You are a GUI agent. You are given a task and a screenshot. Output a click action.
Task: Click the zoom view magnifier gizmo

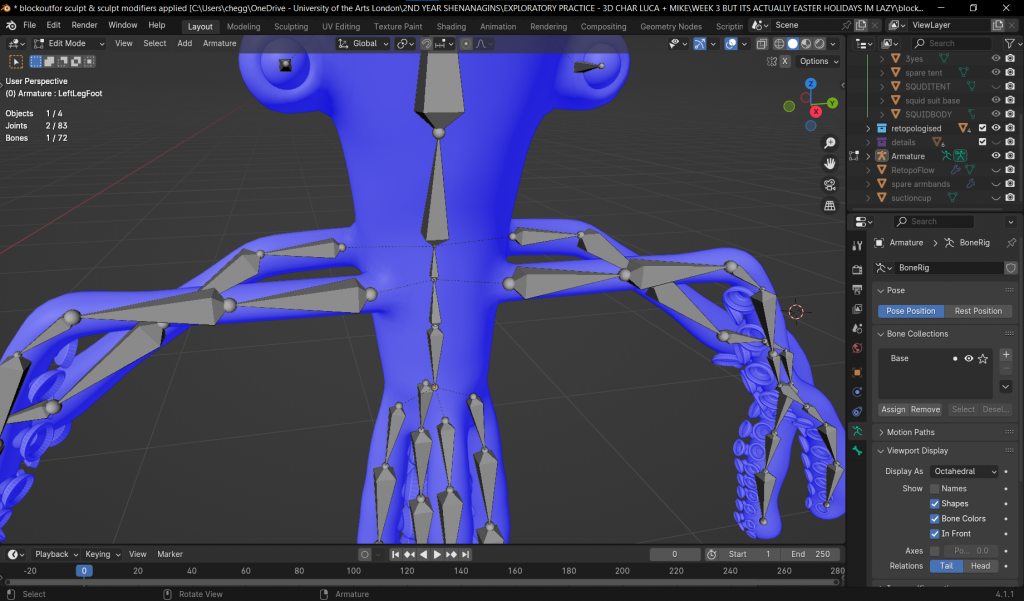pos(830,143)
